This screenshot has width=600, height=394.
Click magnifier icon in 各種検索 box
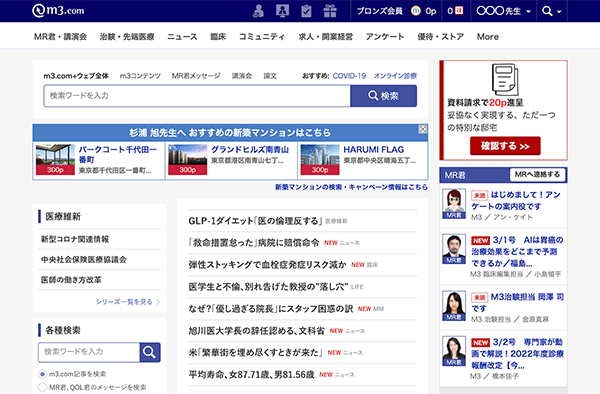150,352
